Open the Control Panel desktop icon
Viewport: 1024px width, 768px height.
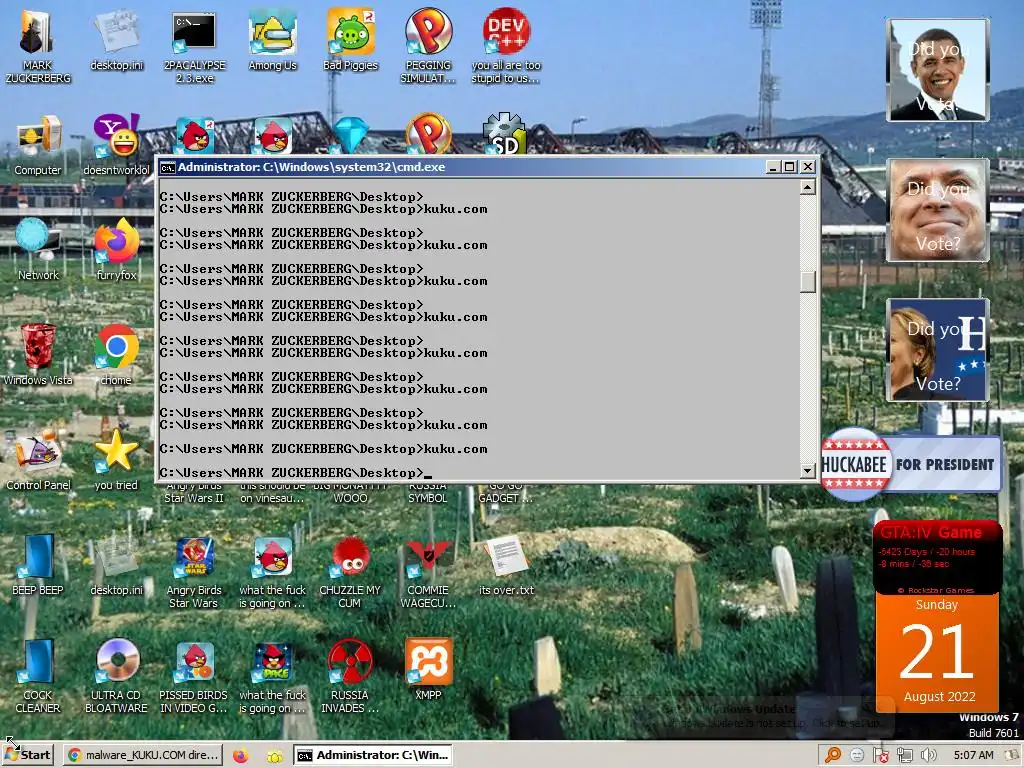[38, 459]
